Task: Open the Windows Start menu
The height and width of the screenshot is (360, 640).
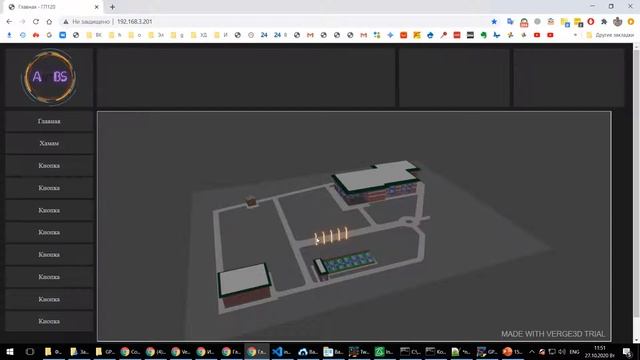Action: (10, 351)
